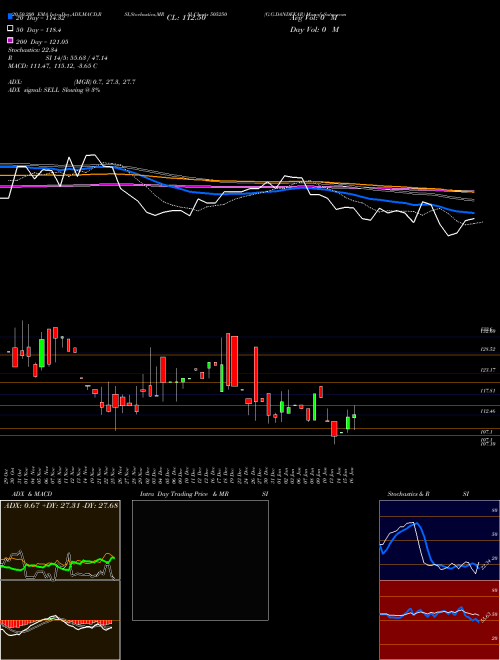The image size is (500, 660).
Task: Open the empty Intra Day Trading Price panel
Action: tap(200, 560)
